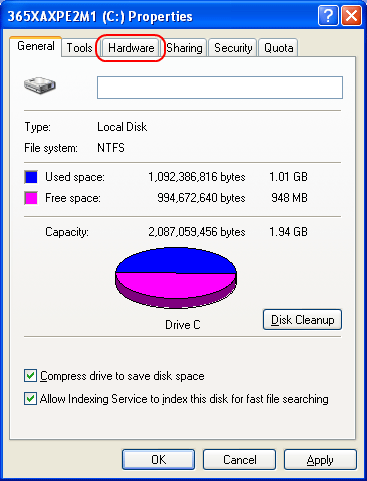Click the blue Used space swatch
The image size is (367, 481).
31,177
